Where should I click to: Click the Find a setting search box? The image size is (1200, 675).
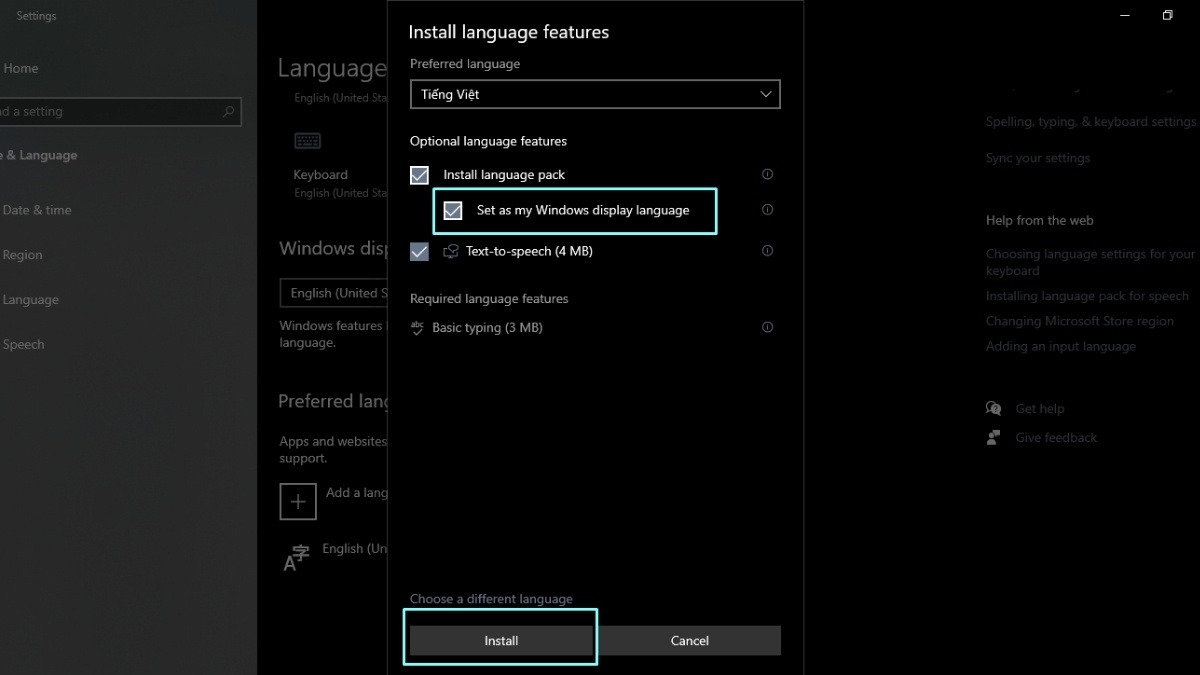click(x=120, y=112)
